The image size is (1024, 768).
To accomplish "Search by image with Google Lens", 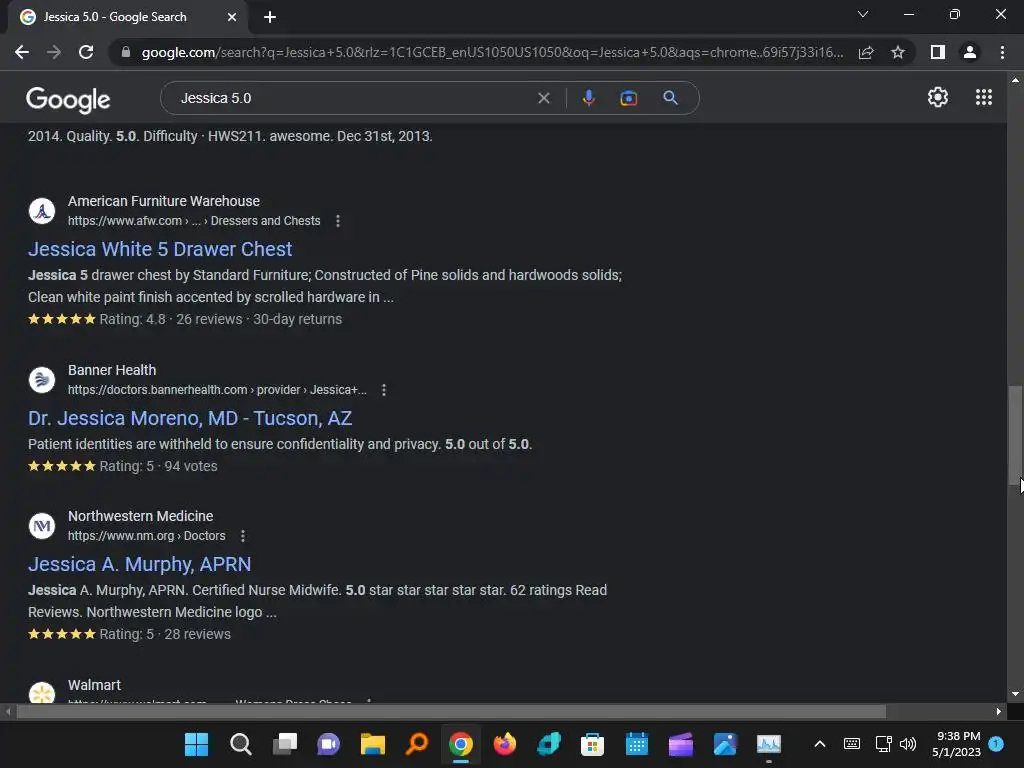I will coord(628,98).
